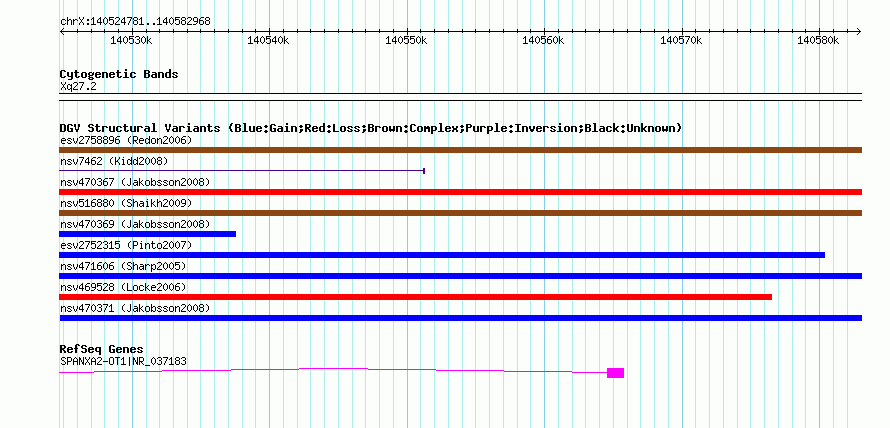Click the 140570k ruler tick label
The width and height of the screenshot is (890, 428).
click(x=681, y=41)
